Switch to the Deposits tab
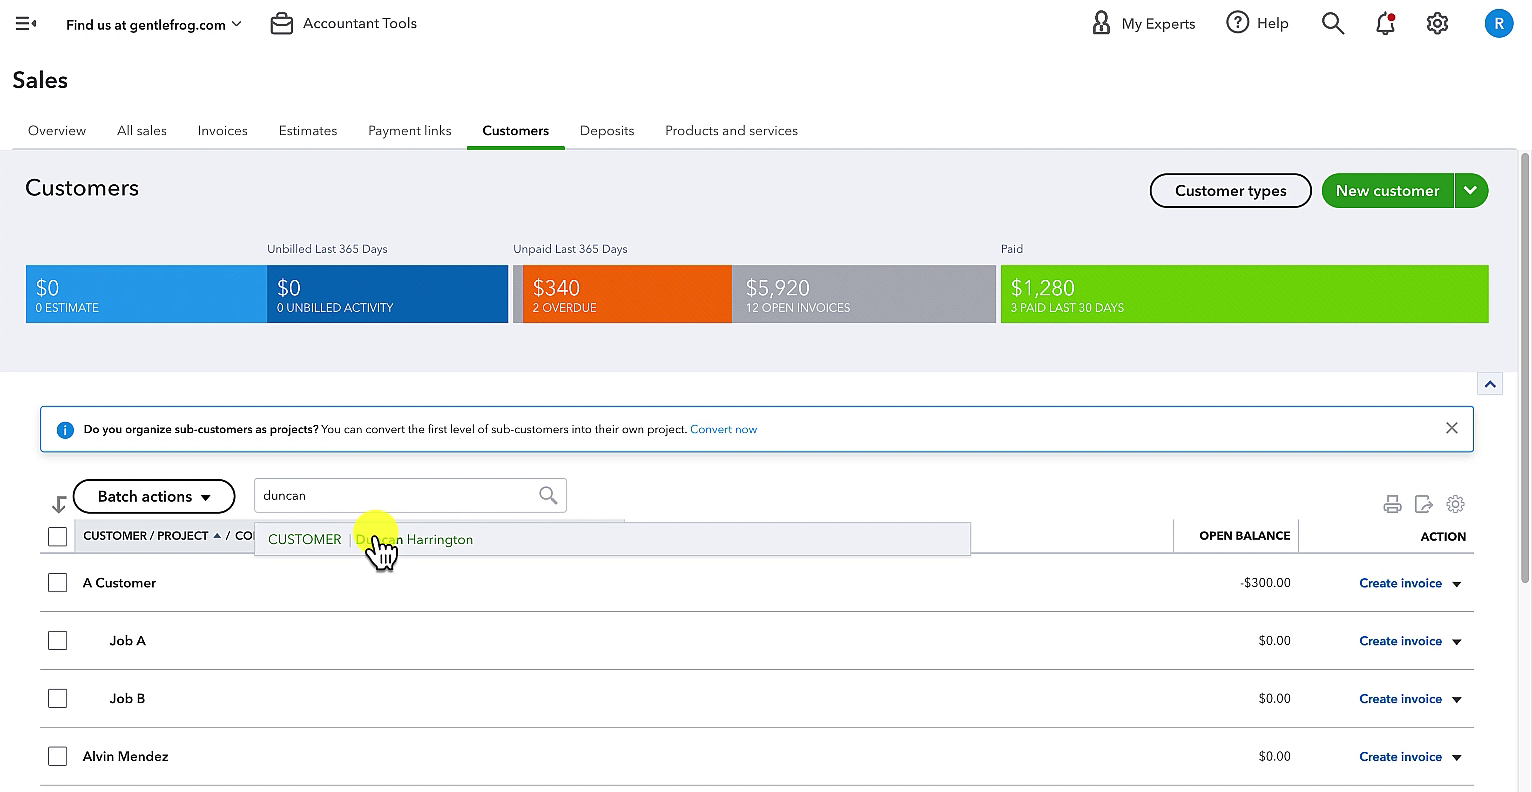The height and width of the screenshot is (792, 1532). click(x=607, y=131)
